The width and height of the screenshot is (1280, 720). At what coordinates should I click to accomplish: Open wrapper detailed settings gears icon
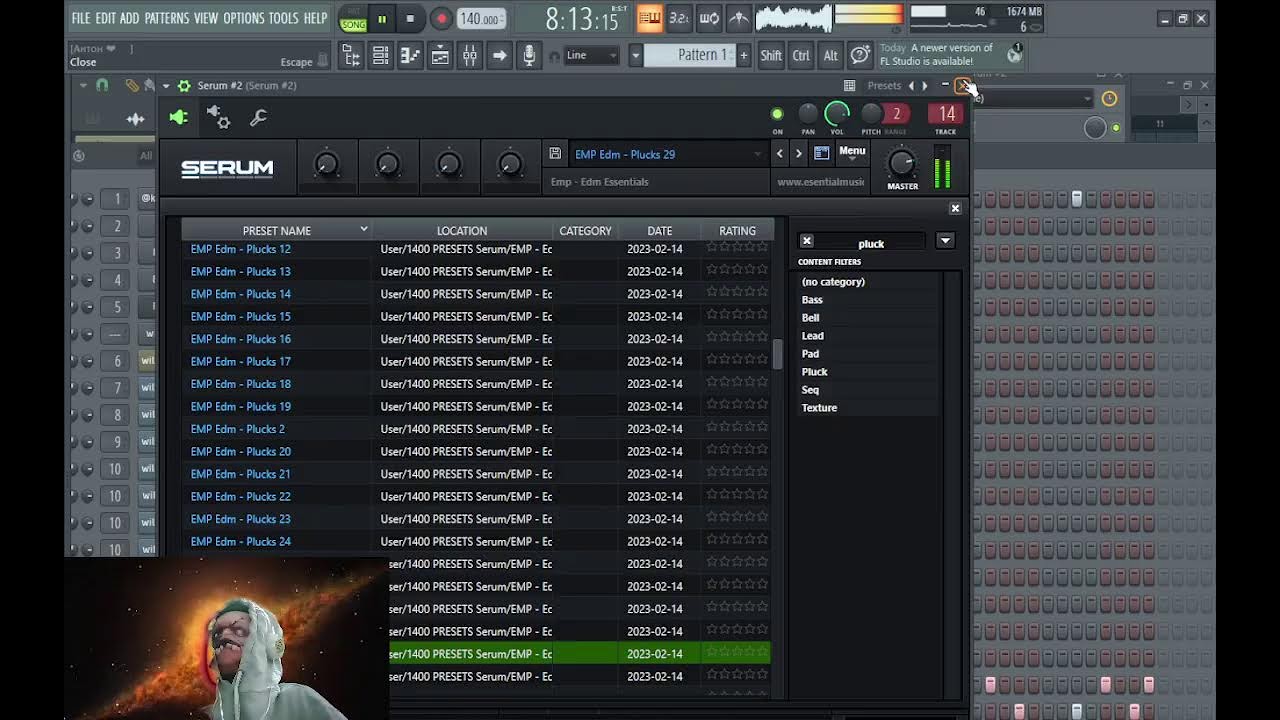[x=218, y=118]
